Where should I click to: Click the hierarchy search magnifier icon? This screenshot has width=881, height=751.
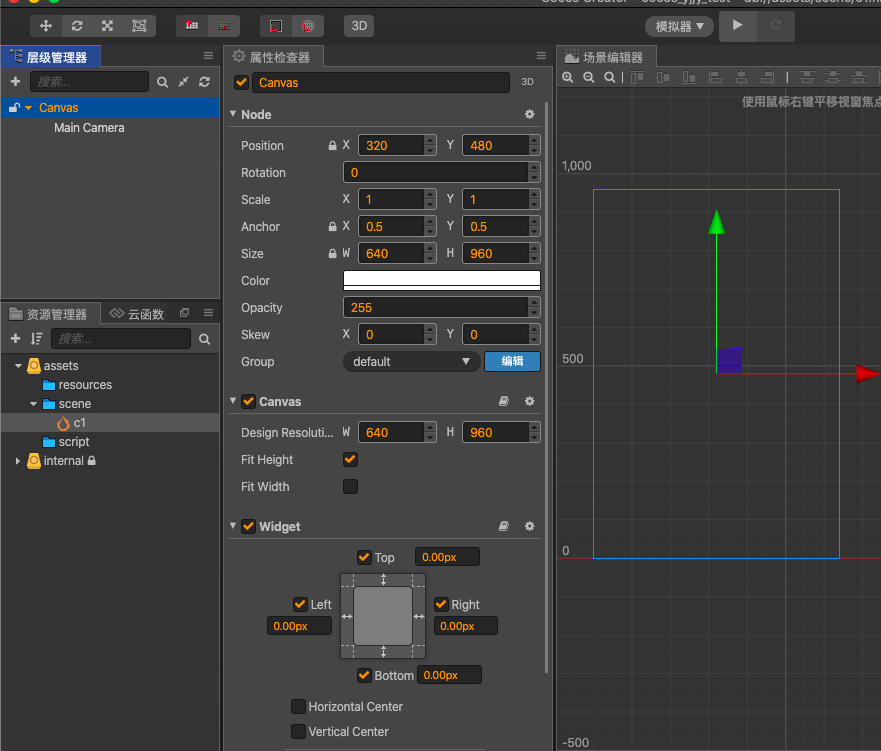point(162,82)
